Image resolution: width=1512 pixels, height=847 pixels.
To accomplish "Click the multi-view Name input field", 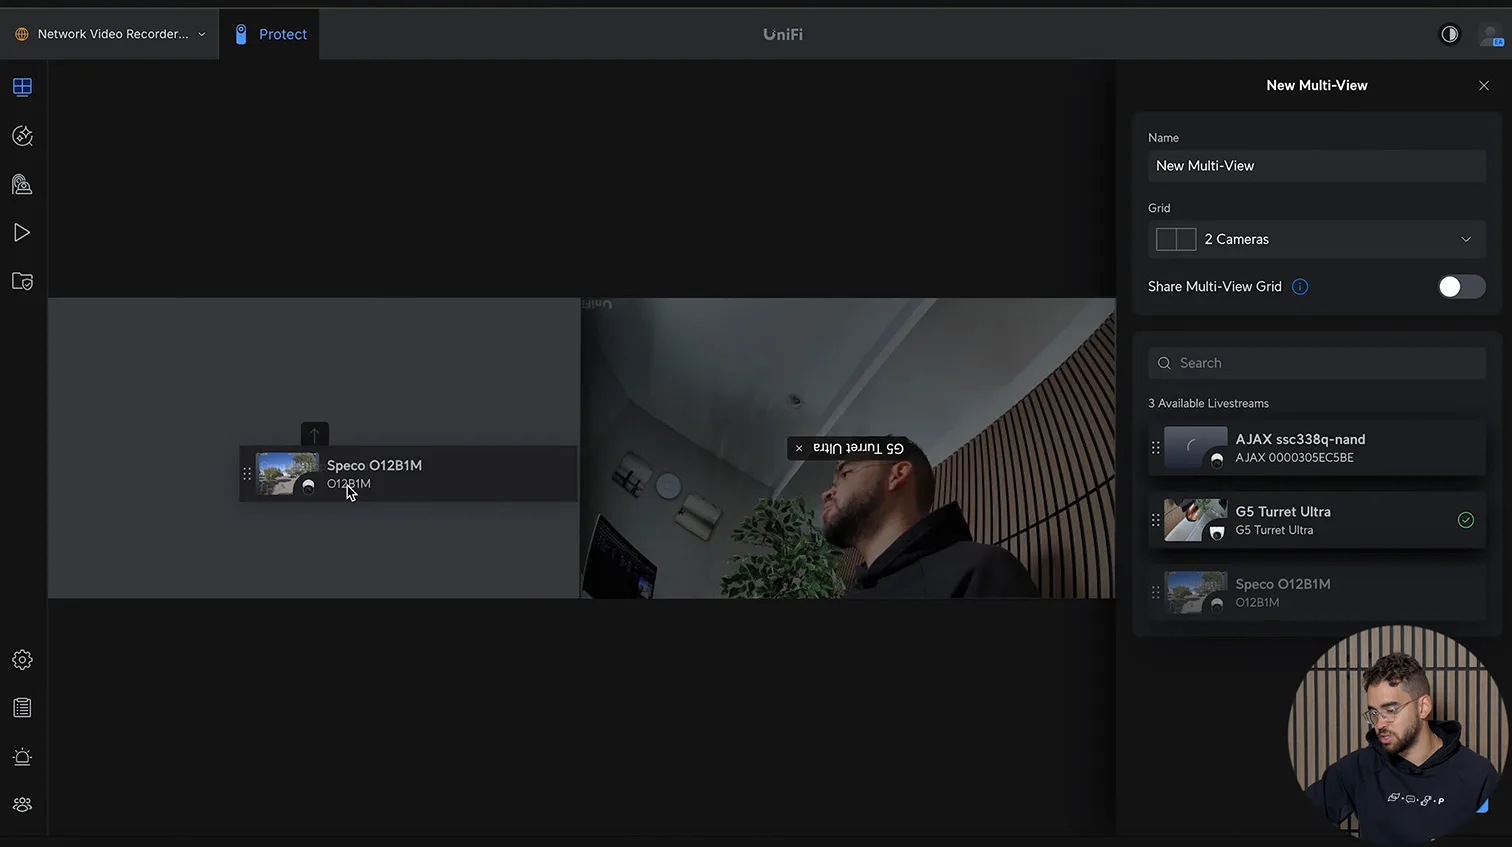I will [1316, 166].
